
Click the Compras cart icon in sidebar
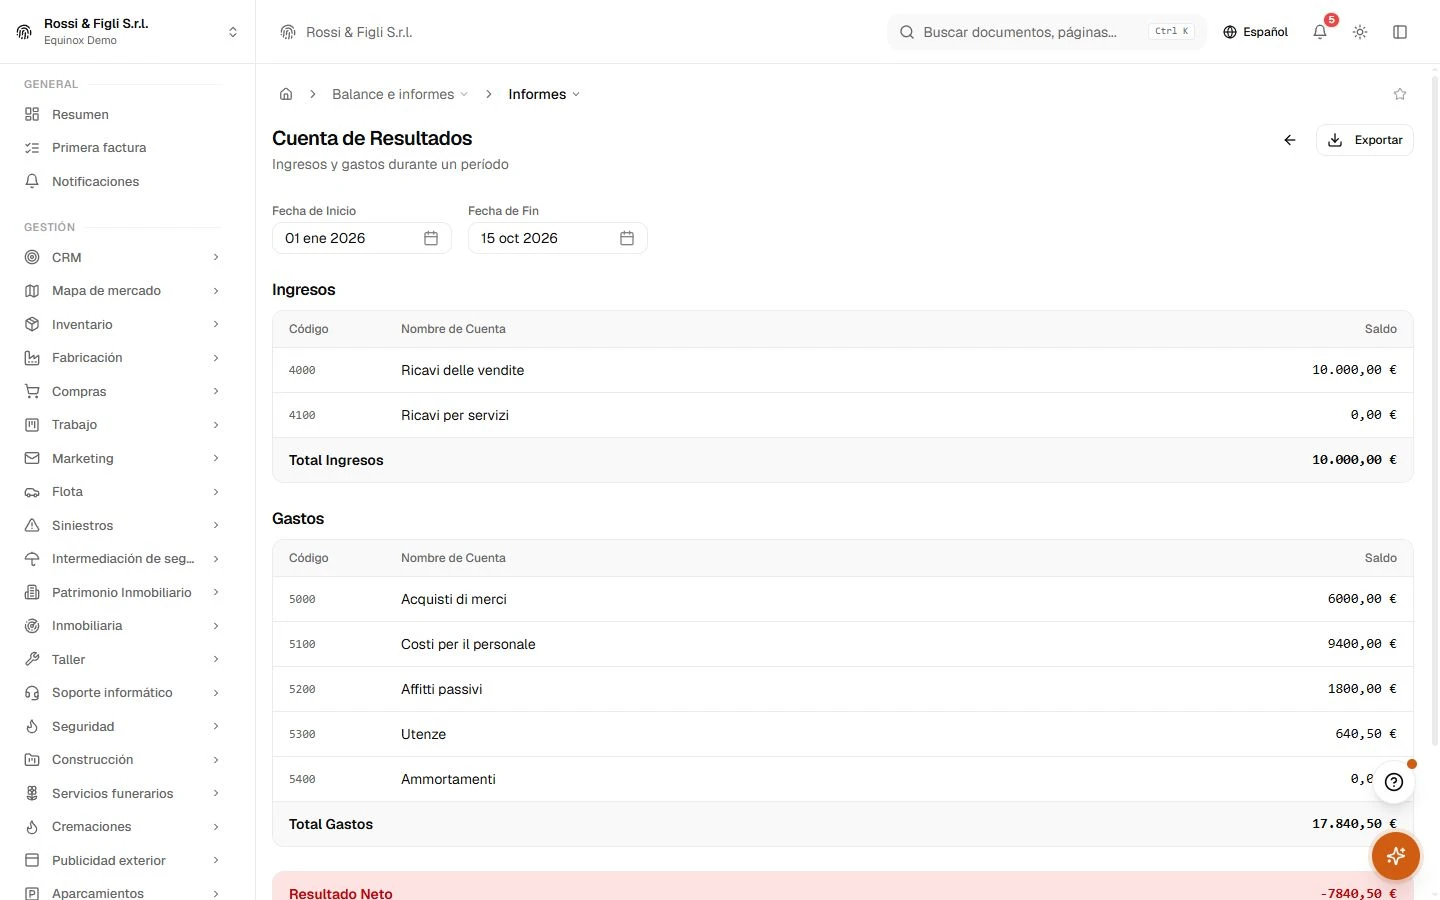click(32, 392)
